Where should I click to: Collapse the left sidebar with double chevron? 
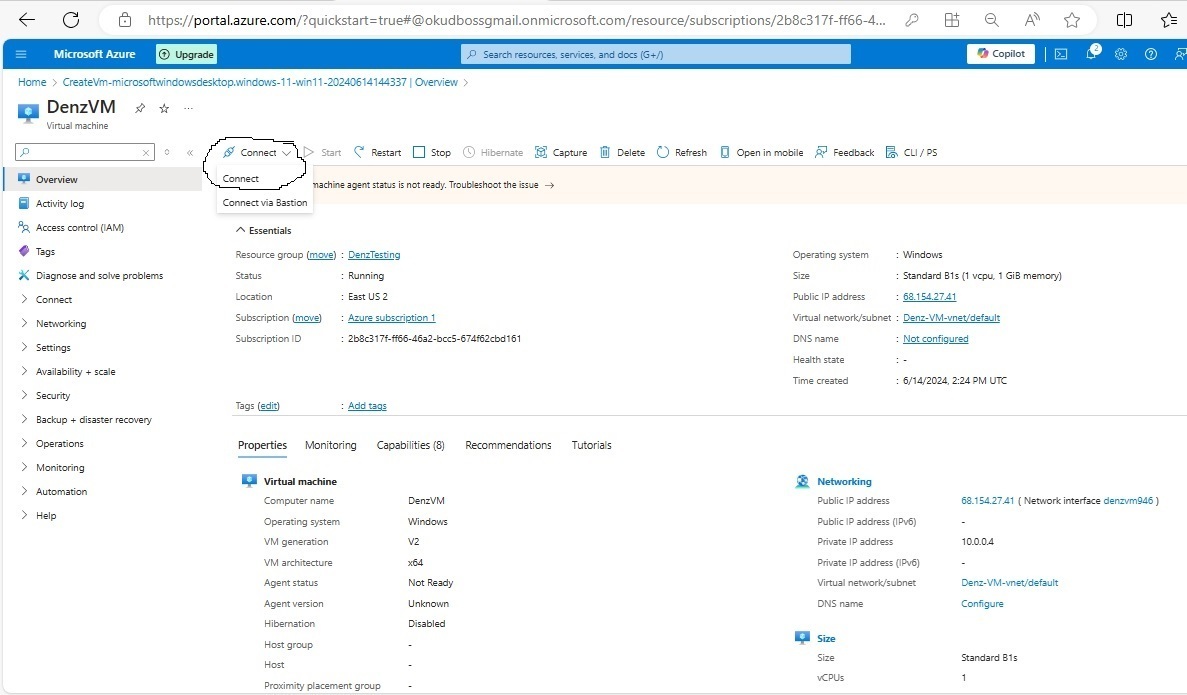190,152
